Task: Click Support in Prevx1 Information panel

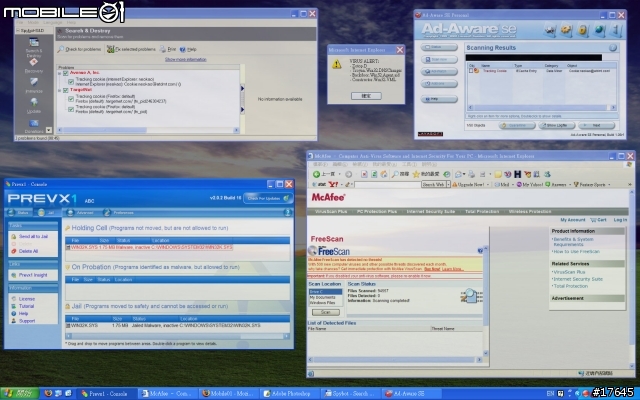Action: click(23, 321)
